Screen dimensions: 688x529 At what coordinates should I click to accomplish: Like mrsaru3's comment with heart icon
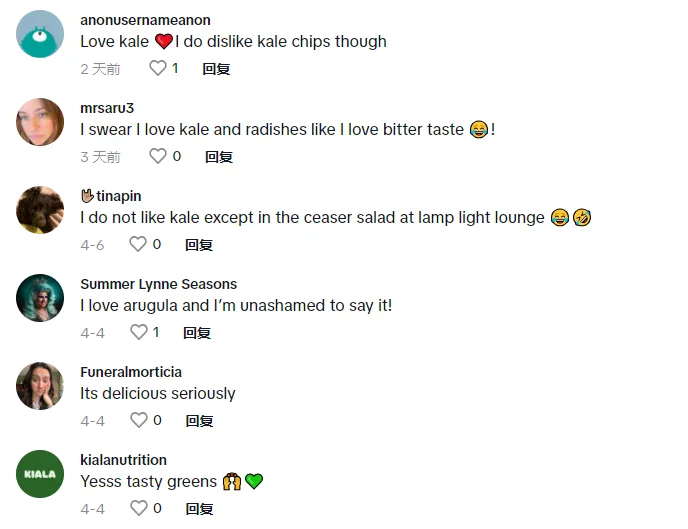pos(158,156)
